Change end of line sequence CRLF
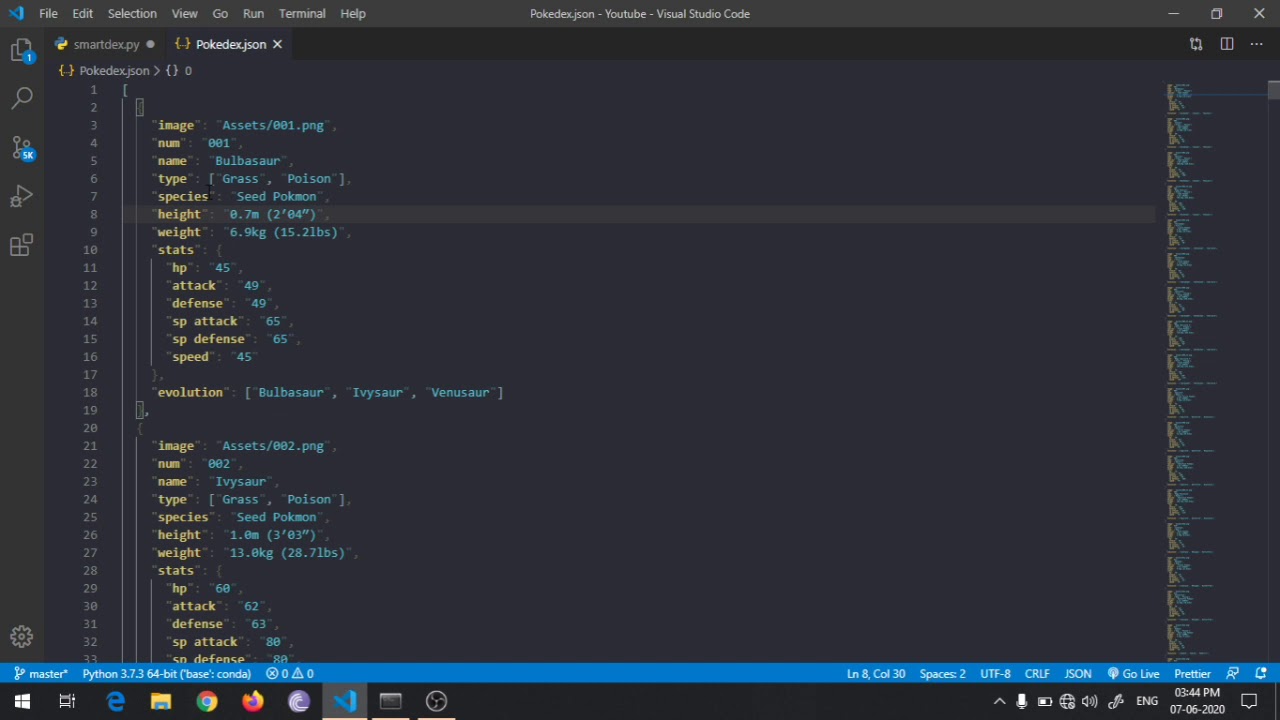 click(x=1037, y=674)
